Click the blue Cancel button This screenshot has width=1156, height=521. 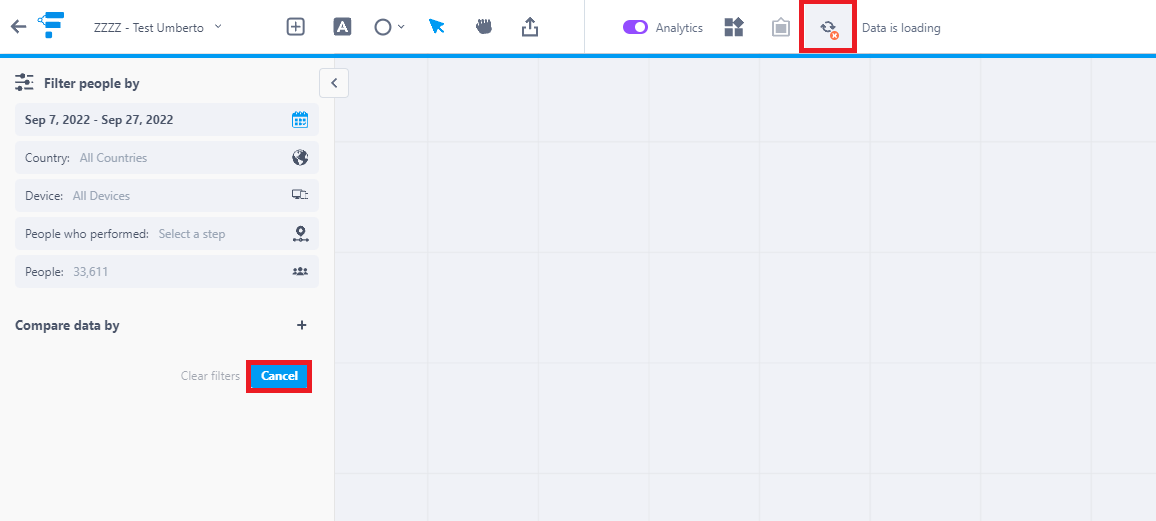point(279,376)
